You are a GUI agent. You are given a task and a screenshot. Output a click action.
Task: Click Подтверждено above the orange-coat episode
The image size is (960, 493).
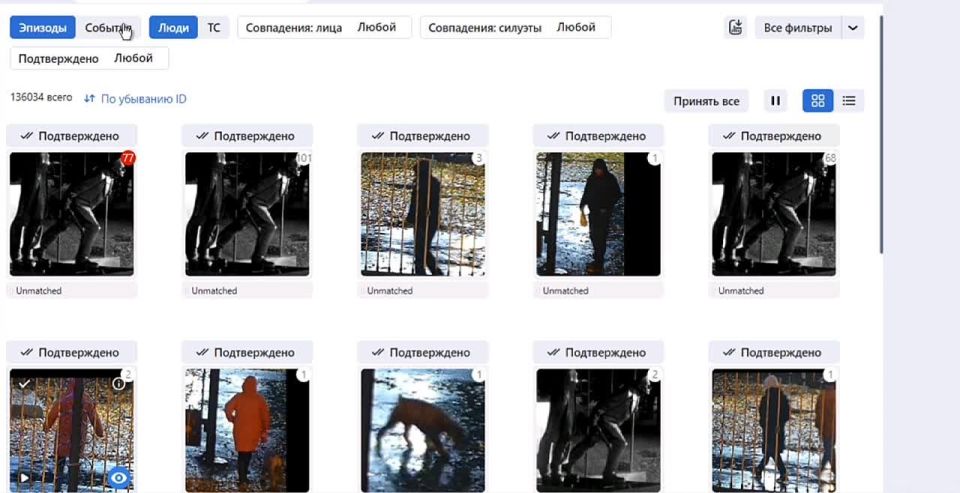pos(247,352)
